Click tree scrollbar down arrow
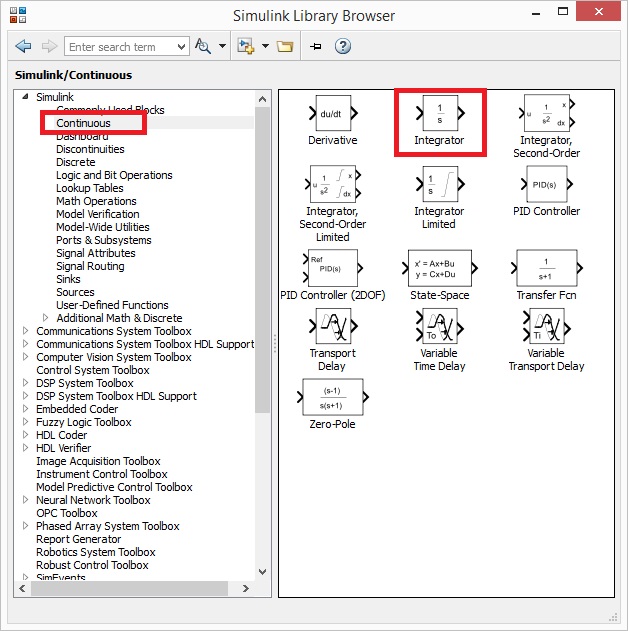Viewport: 628px width, 631px height. (x=262, y=571)
